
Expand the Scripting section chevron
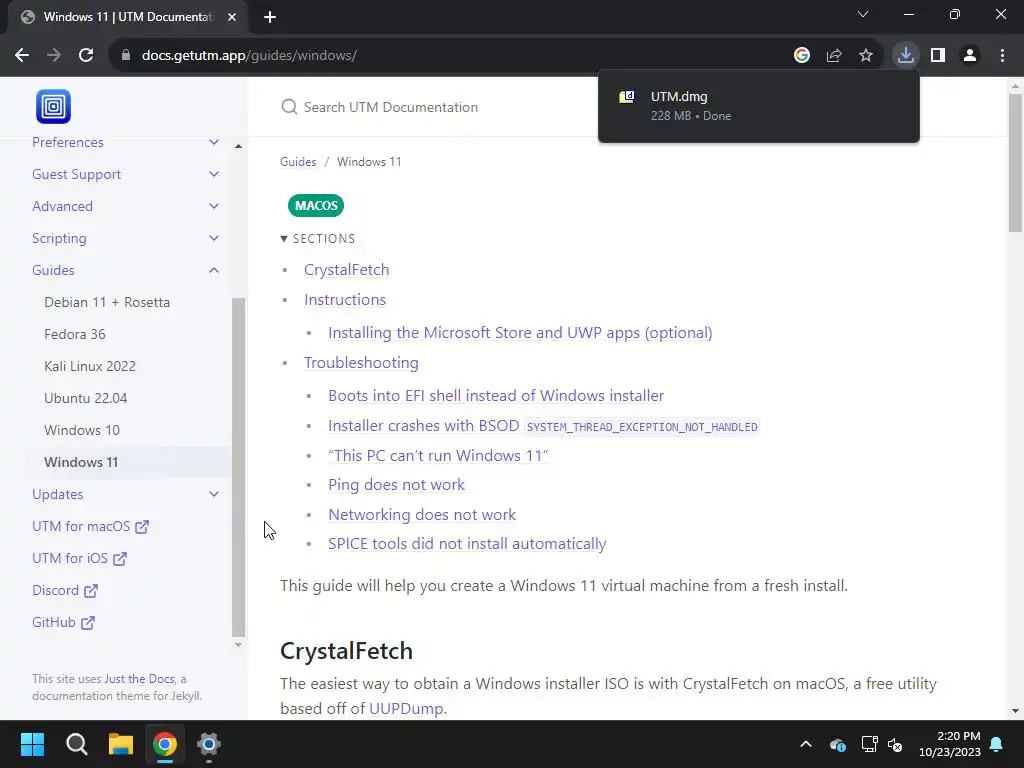pos(214,238)
